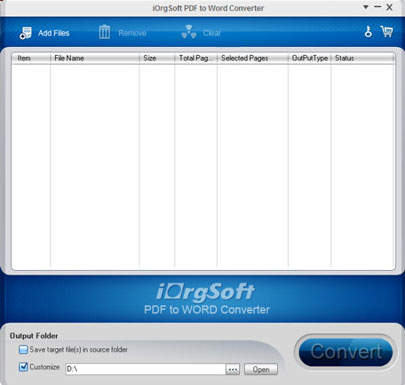Start conversion with the Convert button
The width and height of the screenshot is (405, 385).
[x=346, y=352]
